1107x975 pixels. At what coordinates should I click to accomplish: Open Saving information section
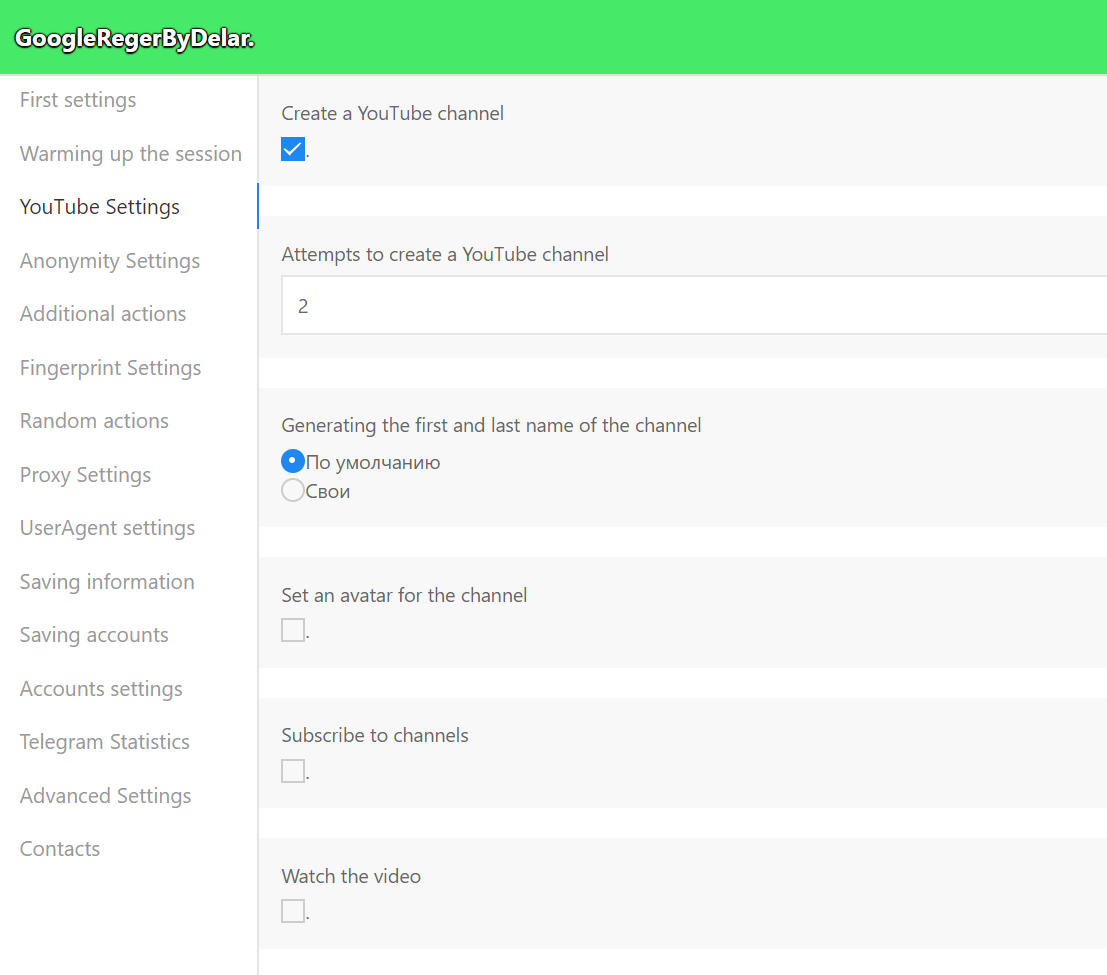click(x=107, y=582)
